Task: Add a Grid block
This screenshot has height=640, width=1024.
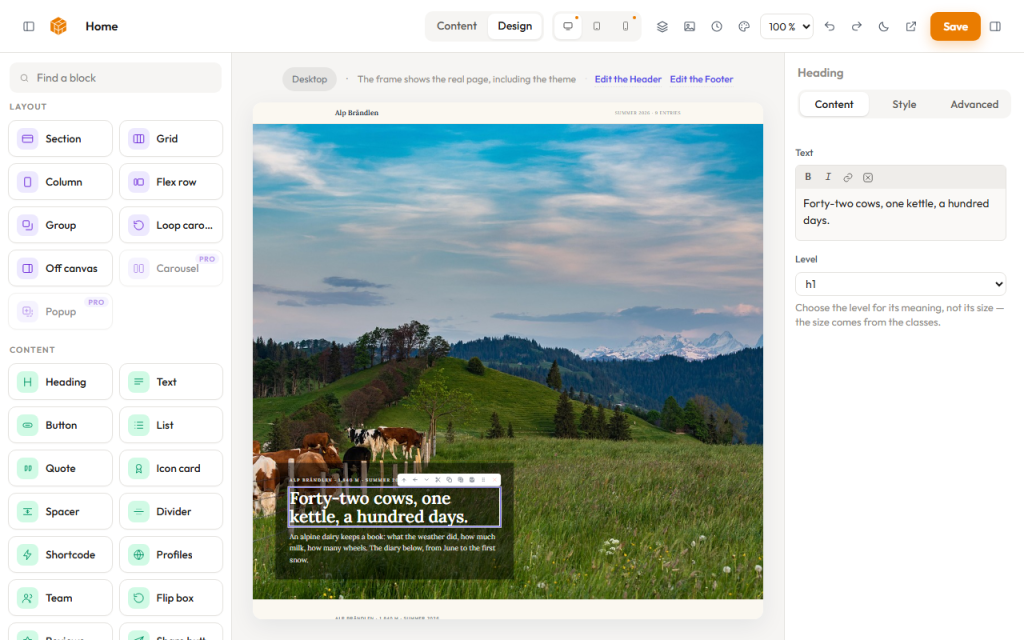Action: pos(171,138)
